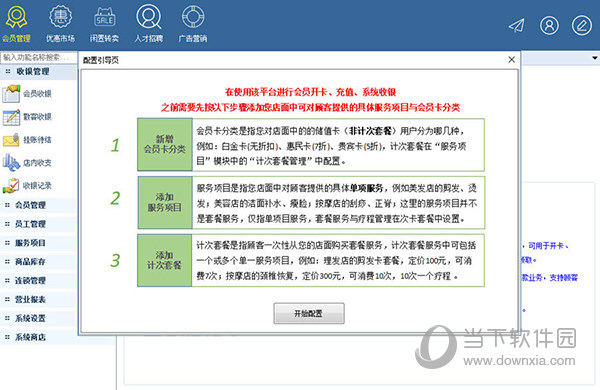Open 会员收银 in the sidebar
Screen dimensions: 600x390
tap(28, 93)
